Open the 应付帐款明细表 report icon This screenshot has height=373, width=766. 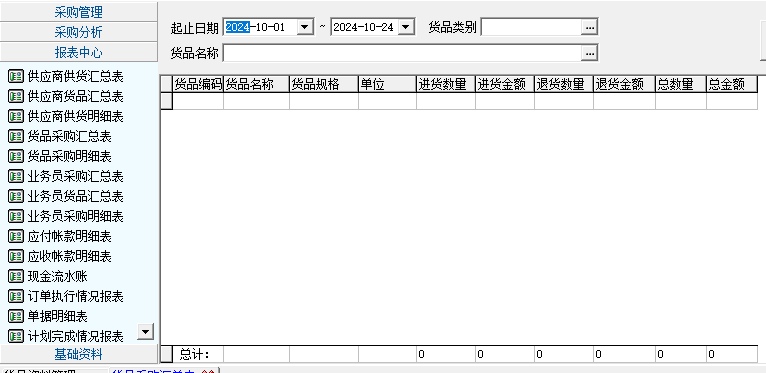coord(16,236)
